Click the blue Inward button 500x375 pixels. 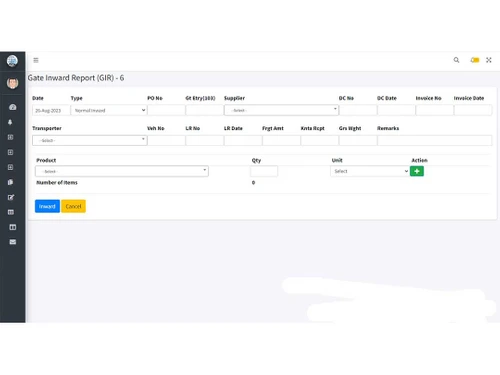point(47,206)
